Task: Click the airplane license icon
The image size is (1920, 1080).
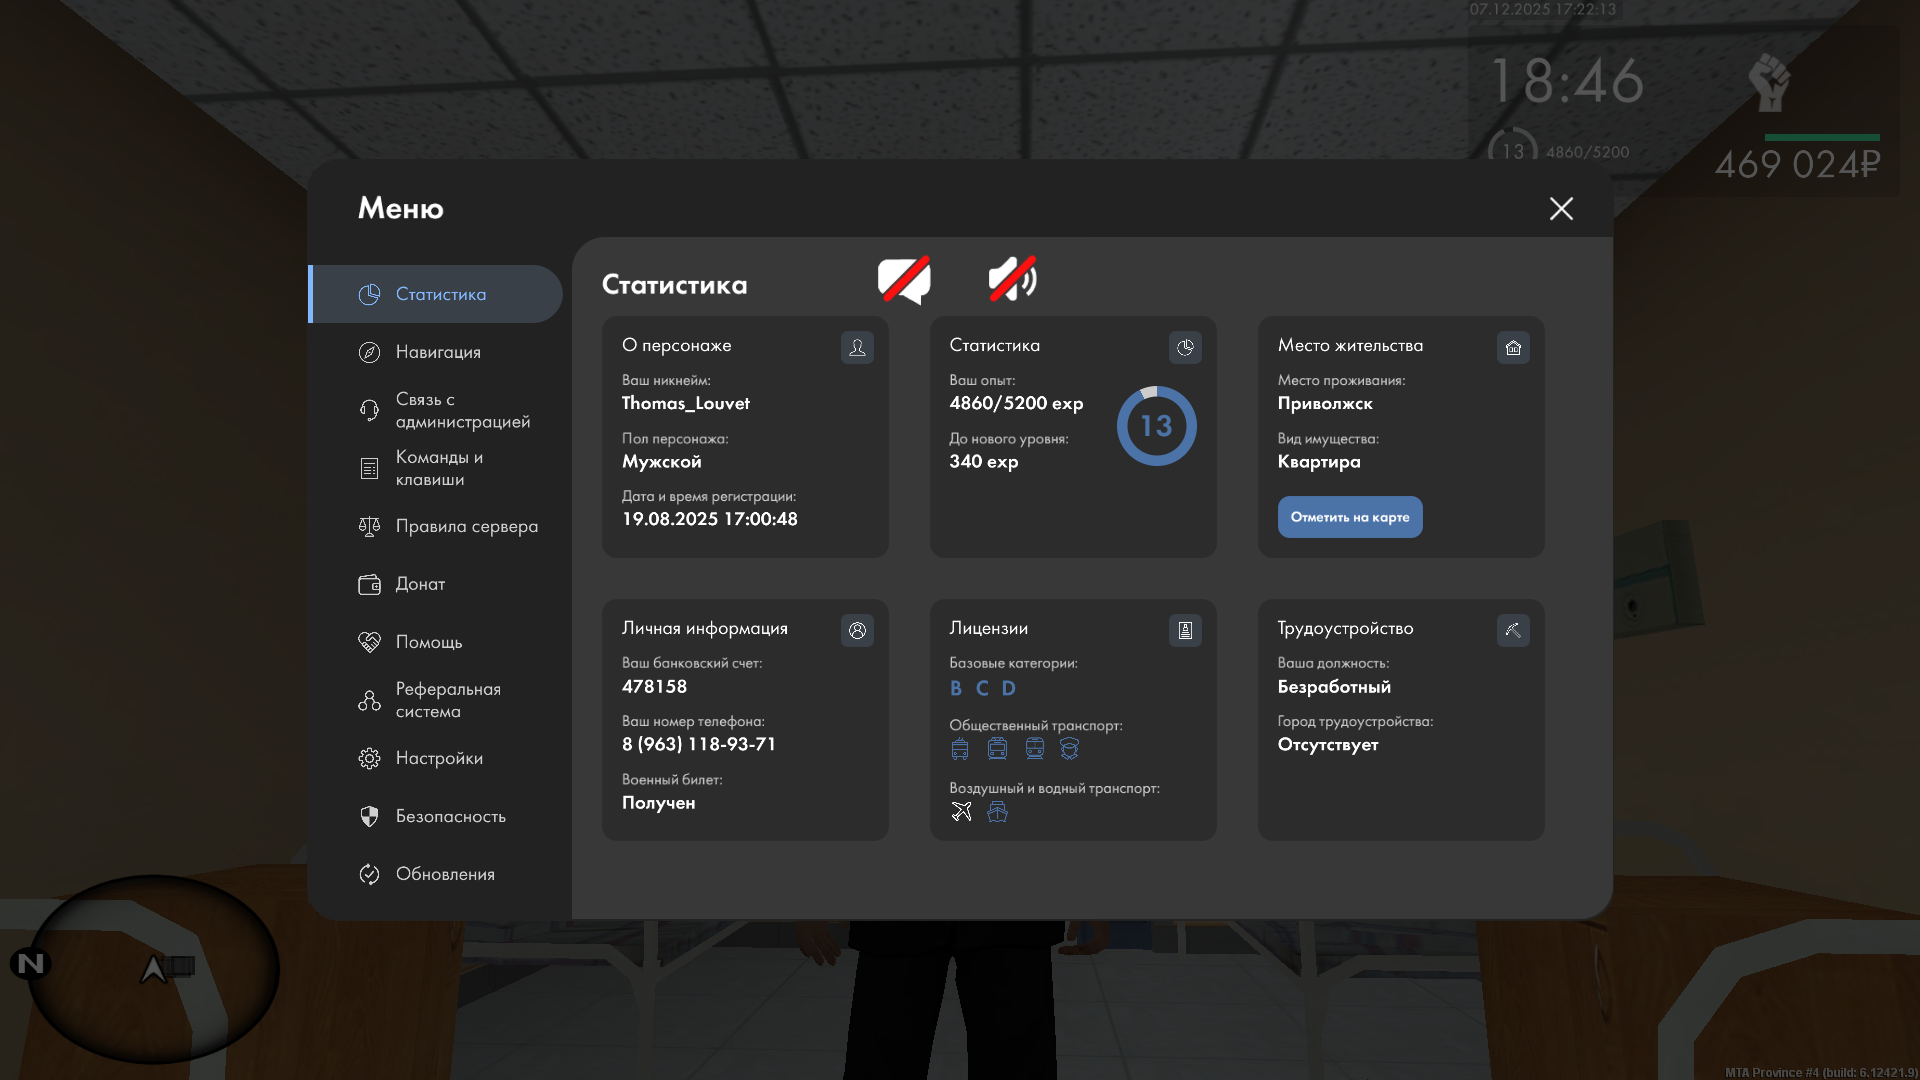Action: 961,811
